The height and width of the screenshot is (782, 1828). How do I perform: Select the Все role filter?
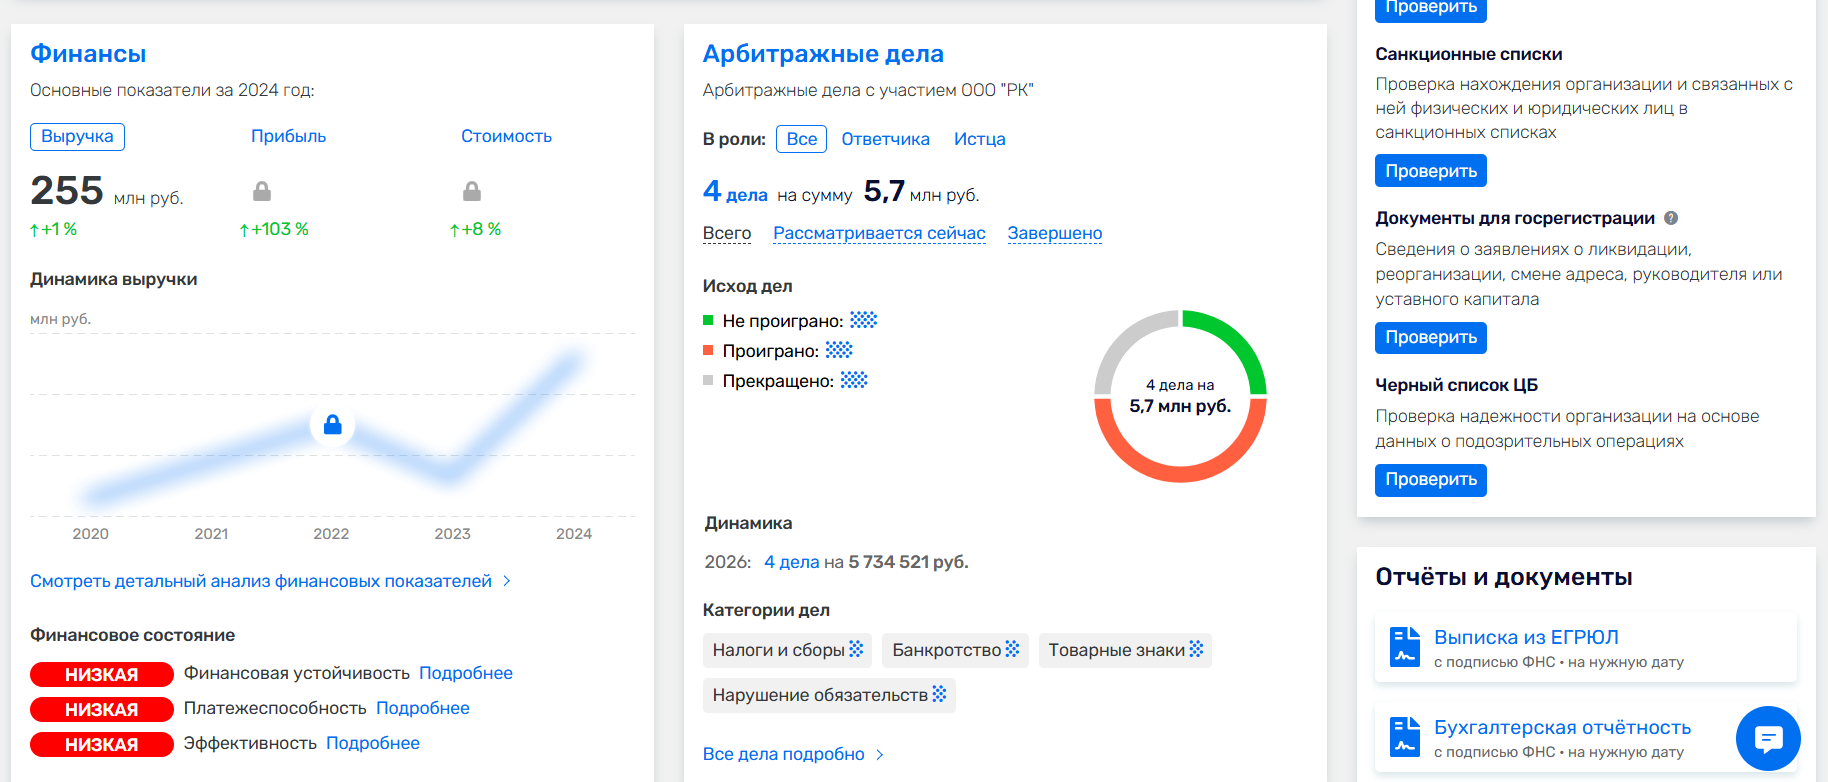(x=802, y=139)
